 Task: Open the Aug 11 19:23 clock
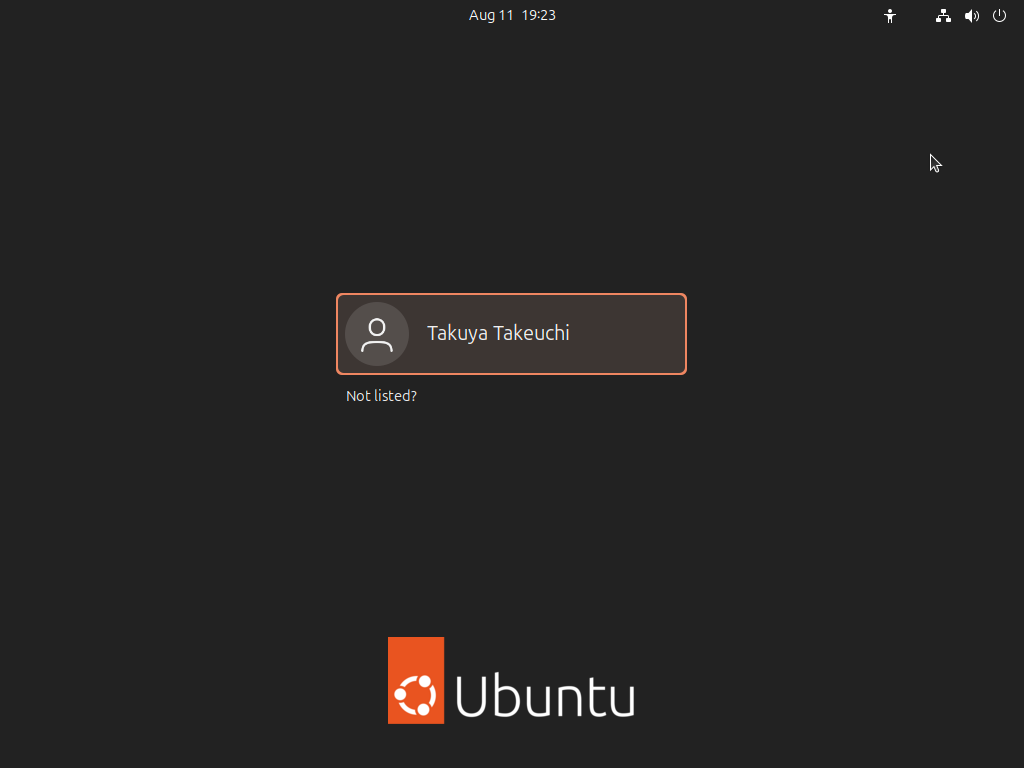click(x=512, y=15)
